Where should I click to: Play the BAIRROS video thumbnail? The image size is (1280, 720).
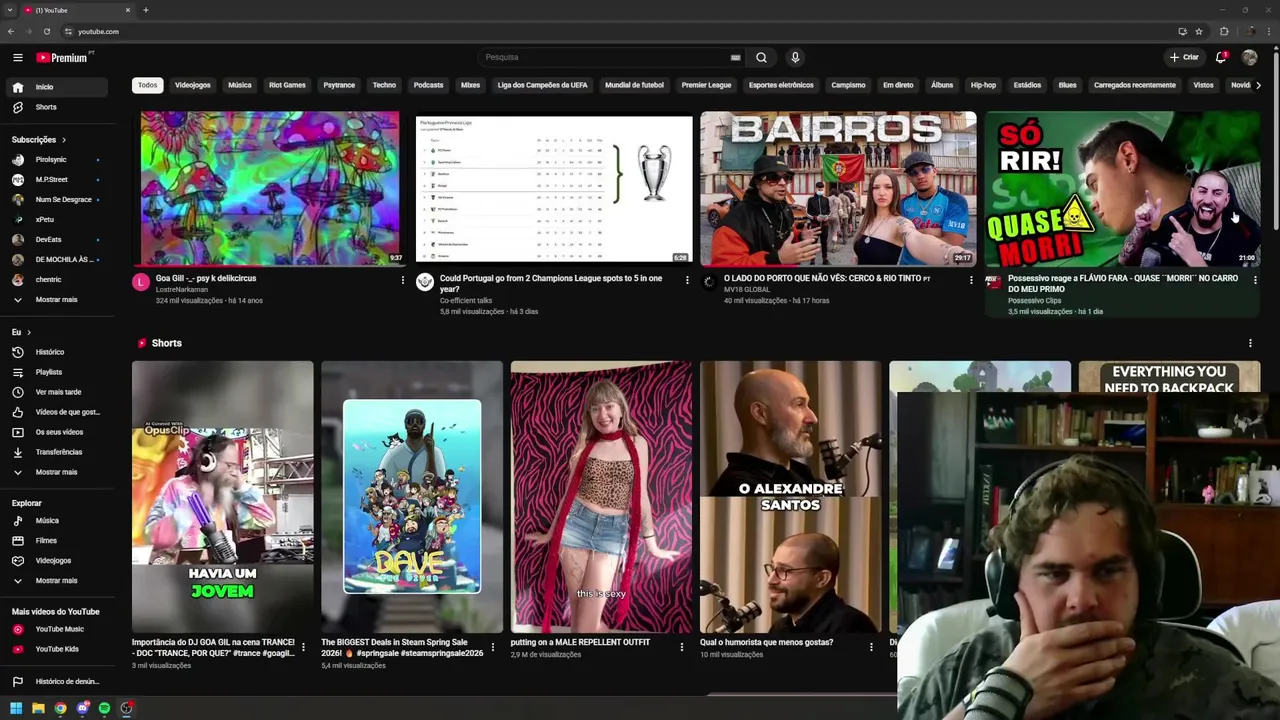point(838,188)
